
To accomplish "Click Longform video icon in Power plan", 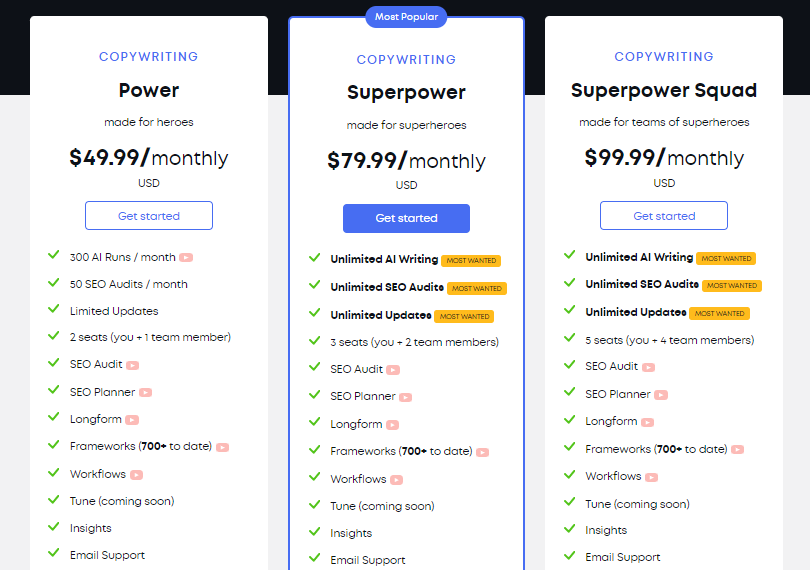I will pyautogui.click(x=132, y=420).
